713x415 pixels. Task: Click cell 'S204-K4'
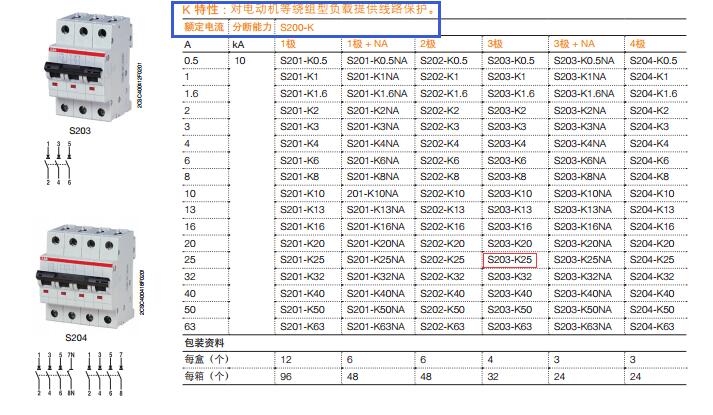(649, 144)
